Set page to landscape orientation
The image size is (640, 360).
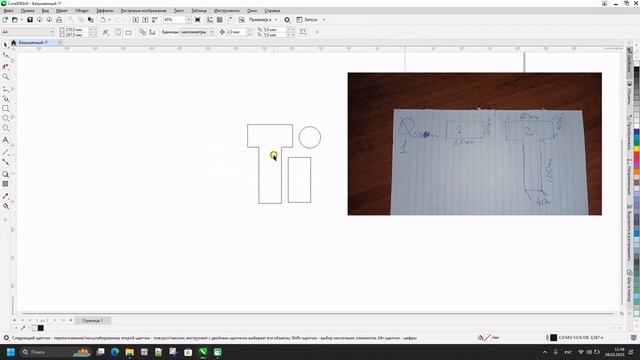tap(128, 32)
